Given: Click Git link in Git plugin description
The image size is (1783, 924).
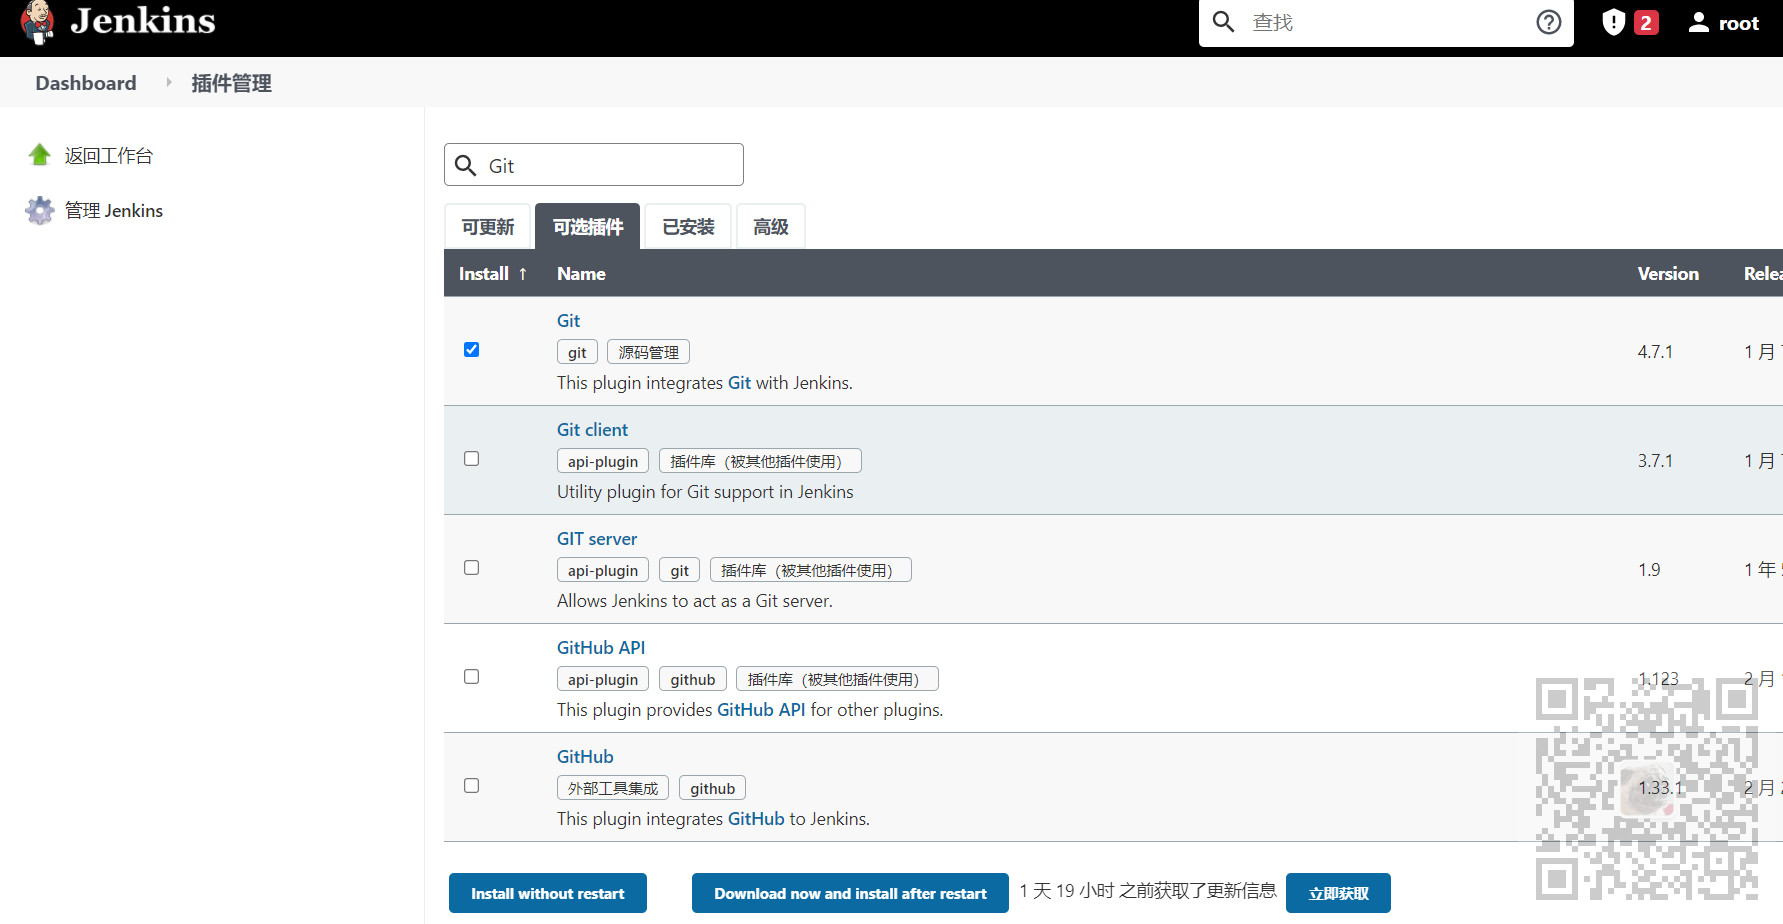Looking at the screenshot, I should coord(739,383).
